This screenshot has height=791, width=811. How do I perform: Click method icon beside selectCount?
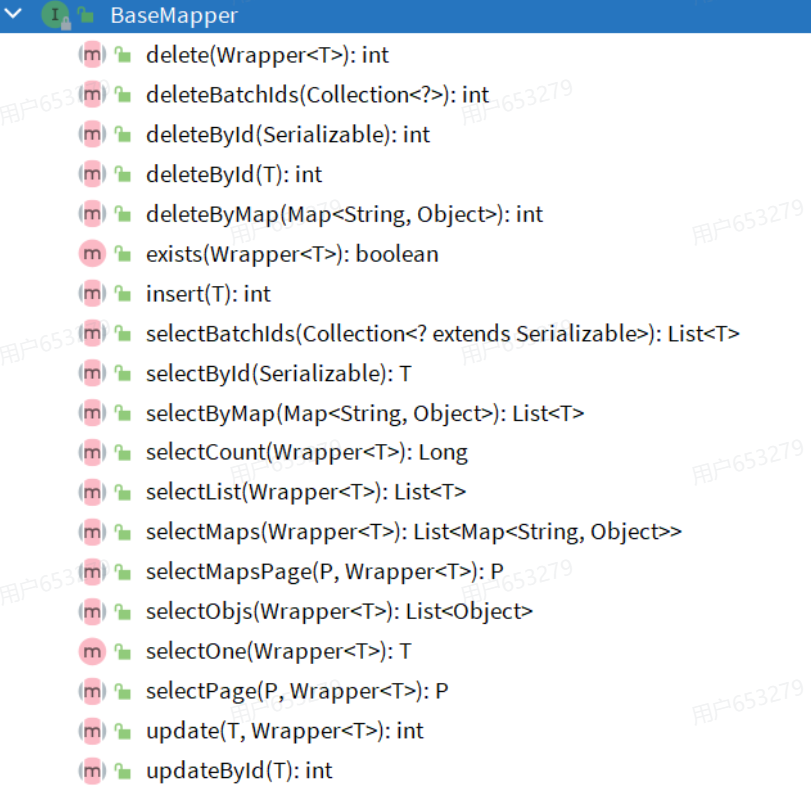point(92,452)
